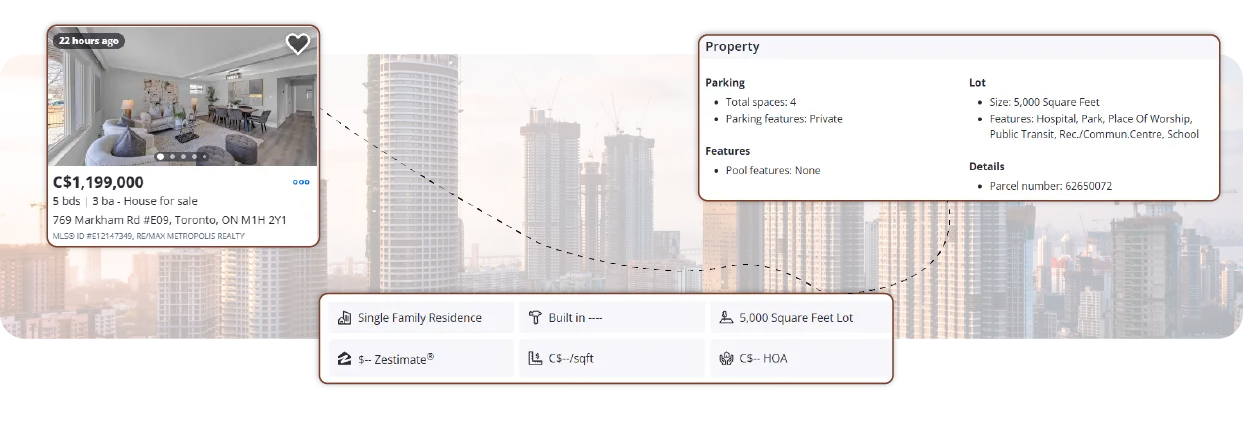Click the Lot section heading
This screenshot has height=439, width=1244.
point(977,83)
